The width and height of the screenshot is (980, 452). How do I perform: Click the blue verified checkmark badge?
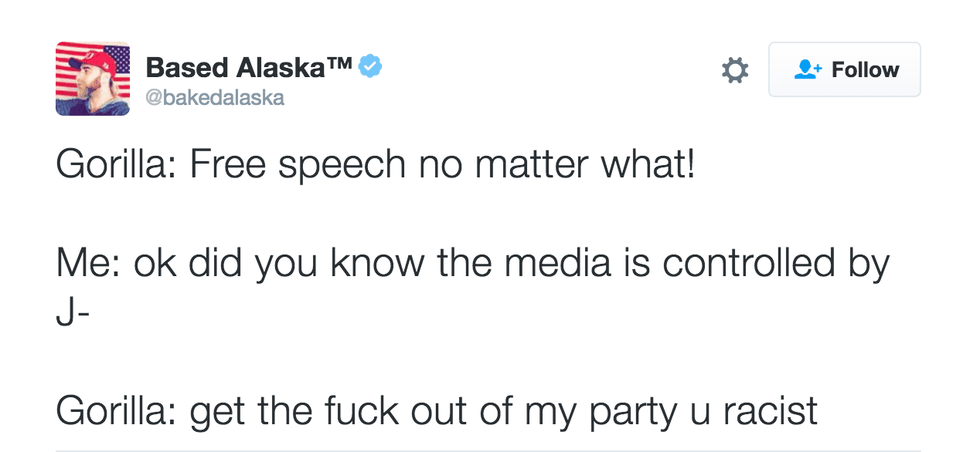tap(371, 67)
